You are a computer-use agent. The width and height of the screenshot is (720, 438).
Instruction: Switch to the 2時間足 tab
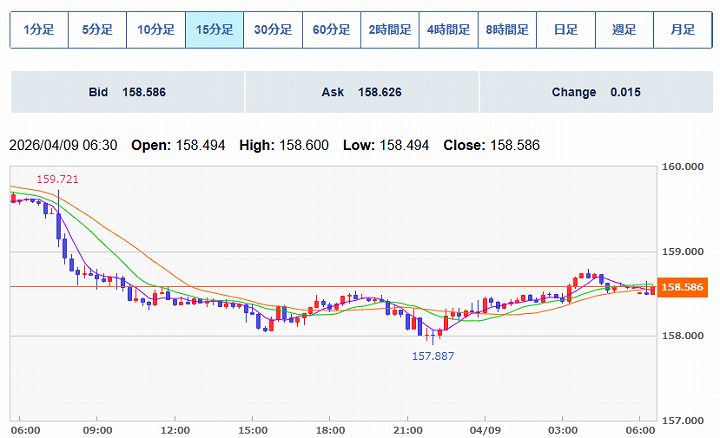tap(390, 30)
